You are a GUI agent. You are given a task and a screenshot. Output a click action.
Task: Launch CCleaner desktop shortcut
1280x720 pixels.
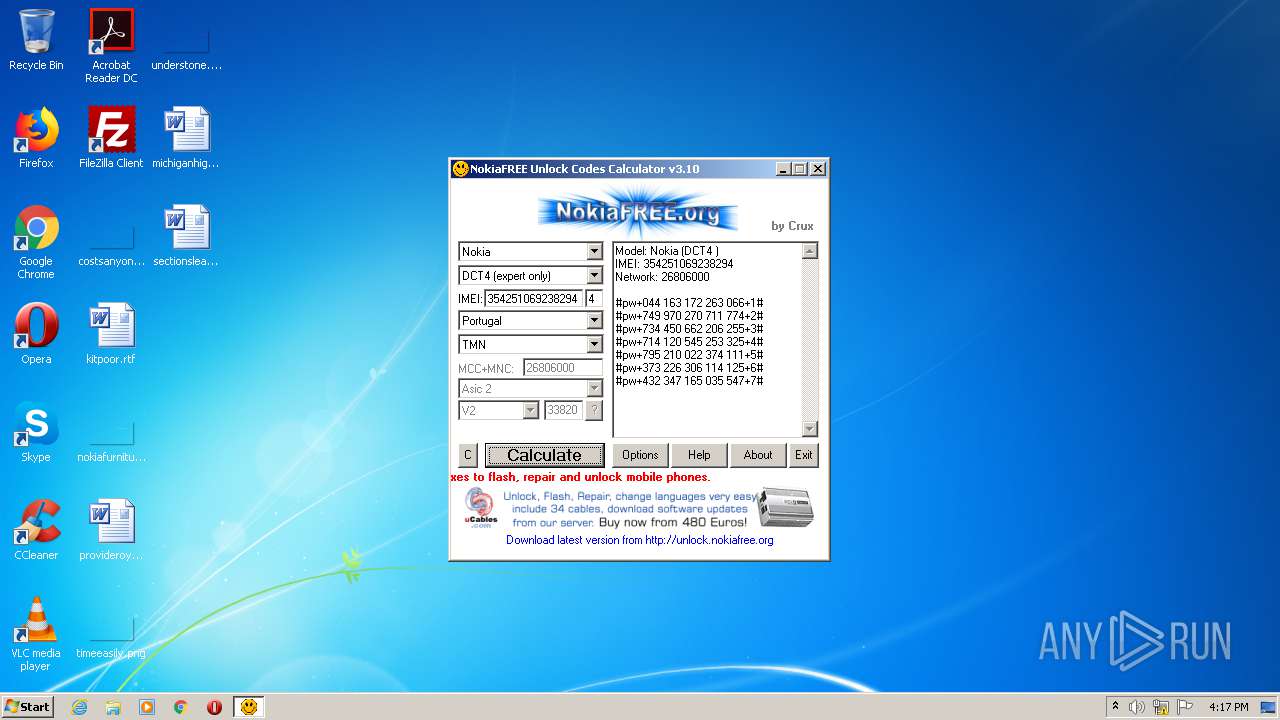[x=36, y=530]
